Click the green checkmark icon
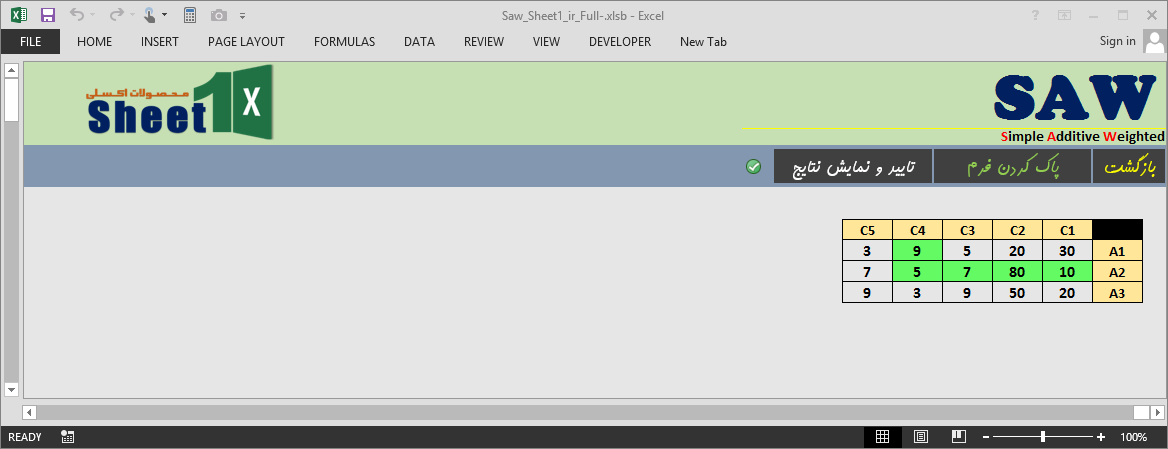 tap(754, 166)
